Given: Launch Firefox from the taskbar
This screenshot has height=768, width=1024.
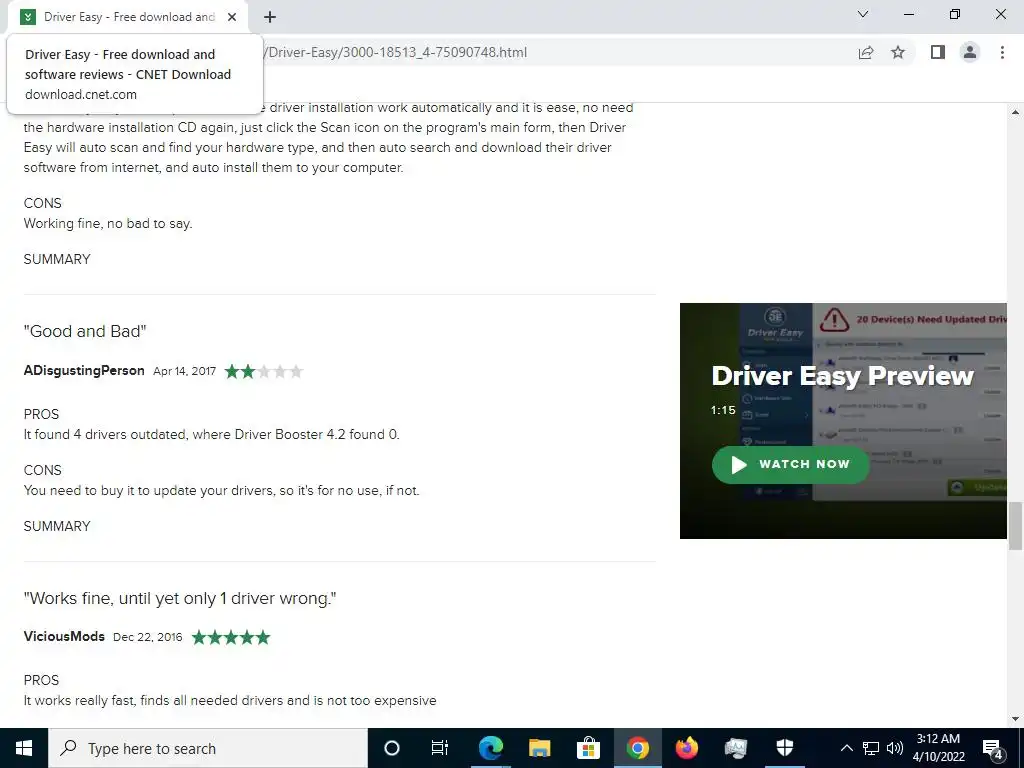Looking at the screenshot, I should [x=686, y=748].
